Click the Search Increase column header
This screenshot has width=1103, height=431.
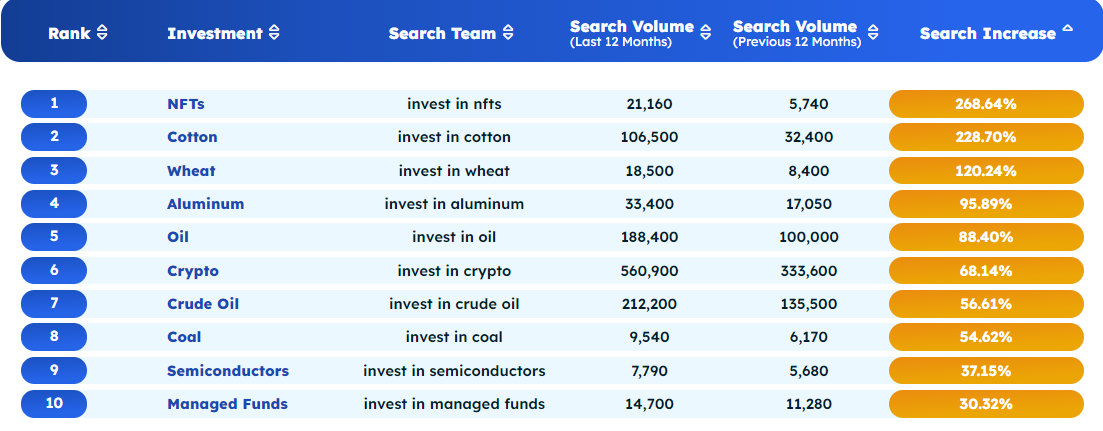click(987, 34)
